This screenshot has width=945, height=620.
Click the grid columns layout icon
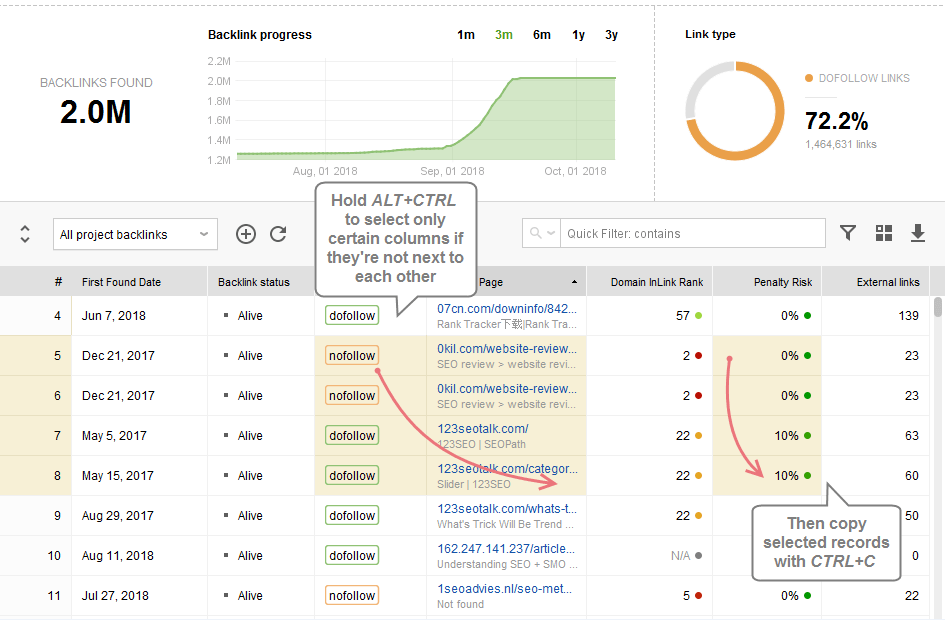883,233
